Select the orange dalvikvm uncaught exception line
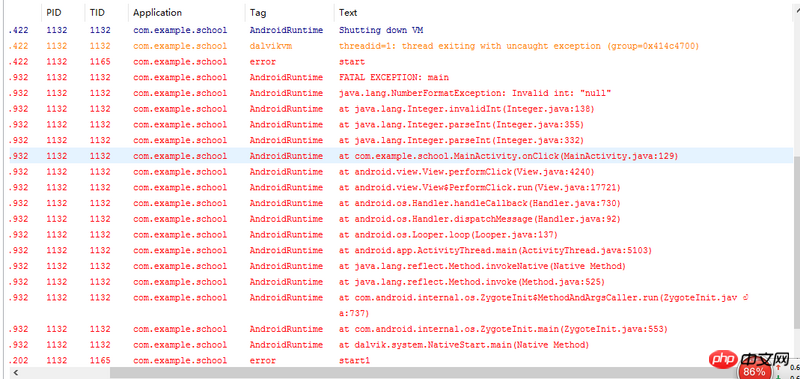This screenshot has width=800, height=379. point(401,46)
